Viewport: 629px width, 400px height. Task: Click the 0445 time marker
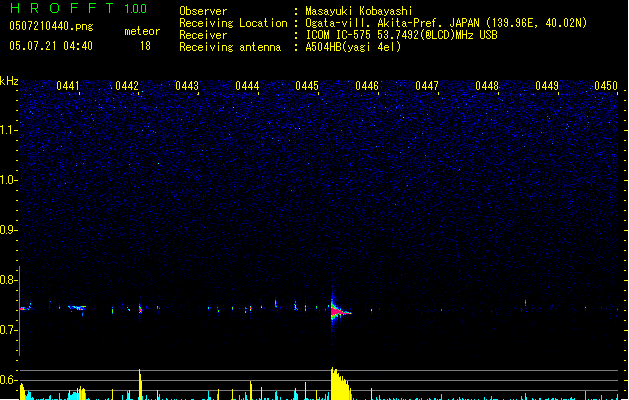point(307,86)
